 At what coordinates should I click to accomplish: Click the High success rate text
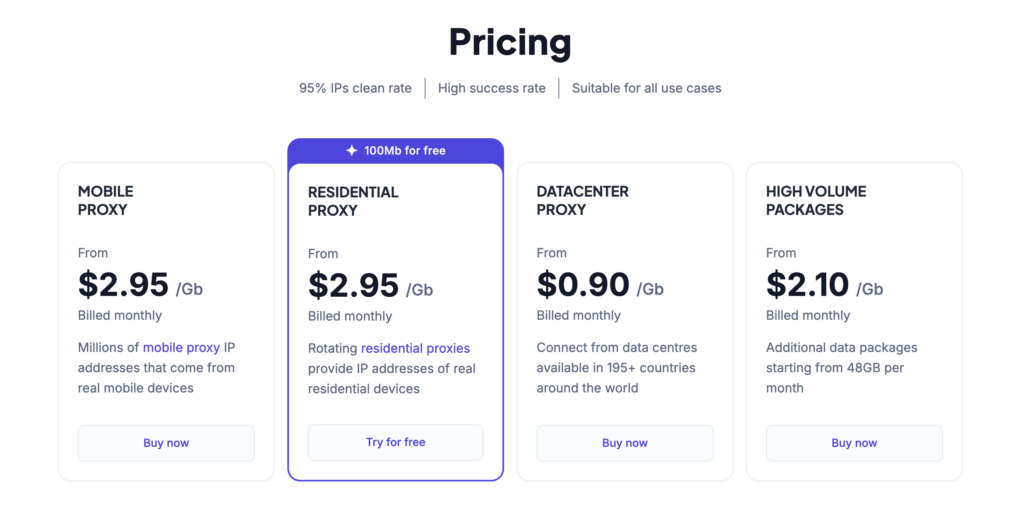[492, 88]
